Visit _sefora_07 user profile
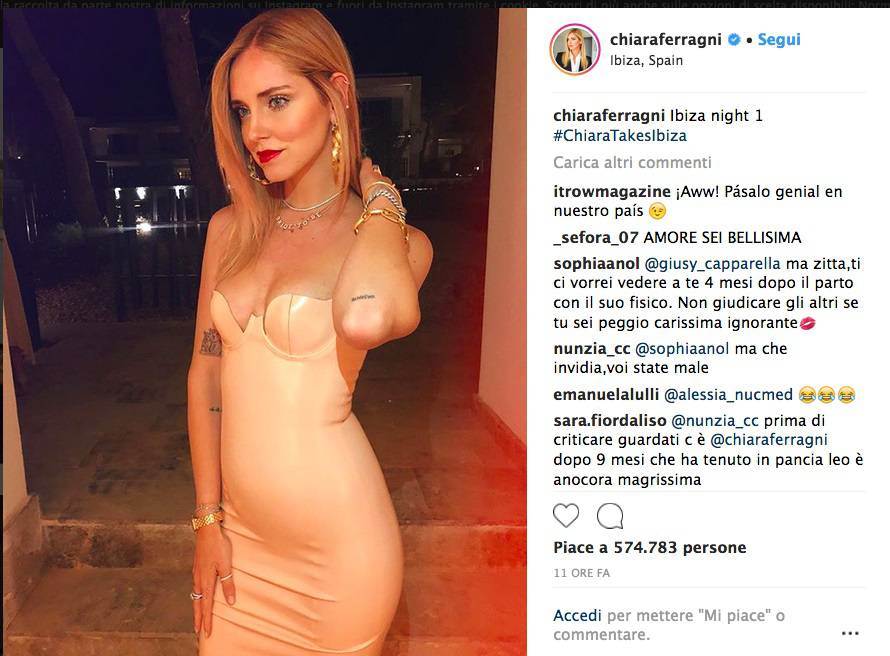 (x=596, y=238)
